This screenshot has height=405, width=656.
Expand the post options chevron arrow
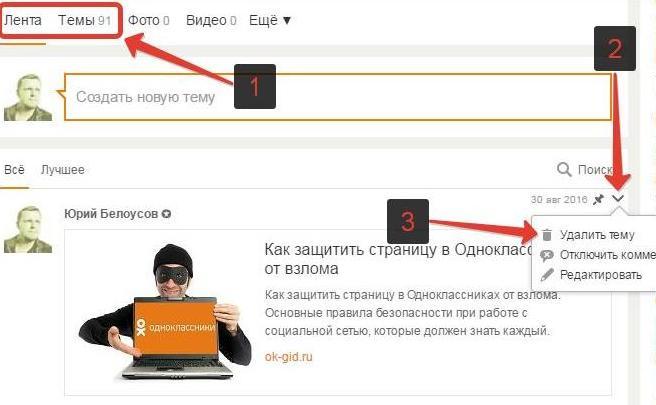618,198
